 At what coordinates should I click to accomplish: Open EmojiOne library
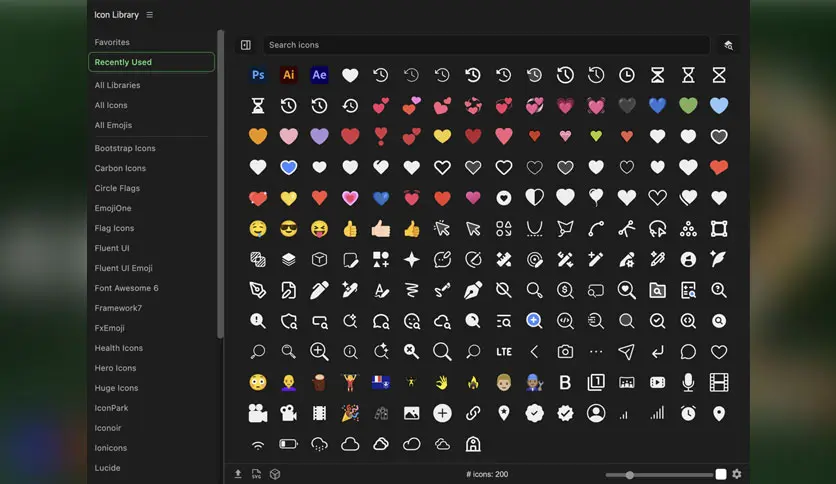point(112,208)
